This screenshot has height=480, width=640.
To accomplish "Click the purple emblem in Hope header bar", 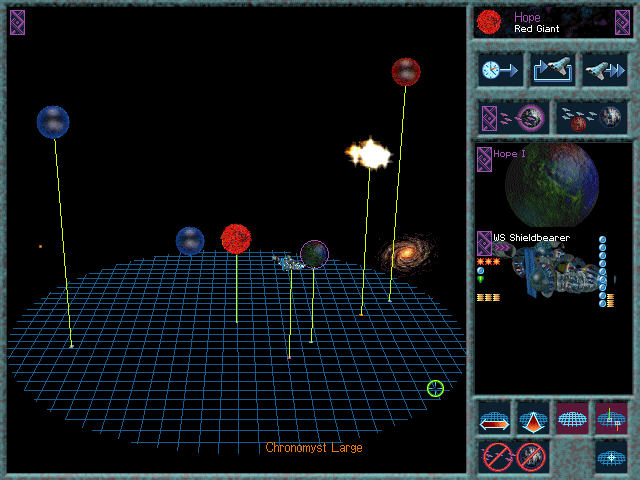I will pyautogui.click(x=622, y=23).
